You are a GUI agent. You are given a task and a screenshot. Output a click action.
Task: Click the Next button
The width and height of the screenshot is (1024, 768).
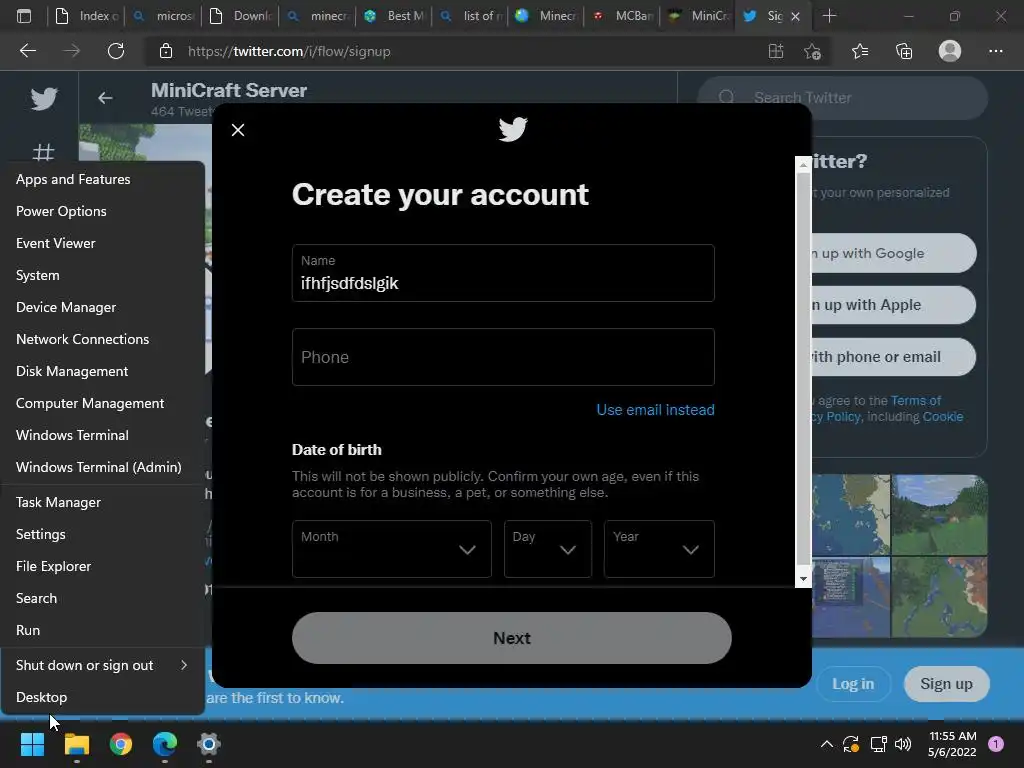[511, 638]
